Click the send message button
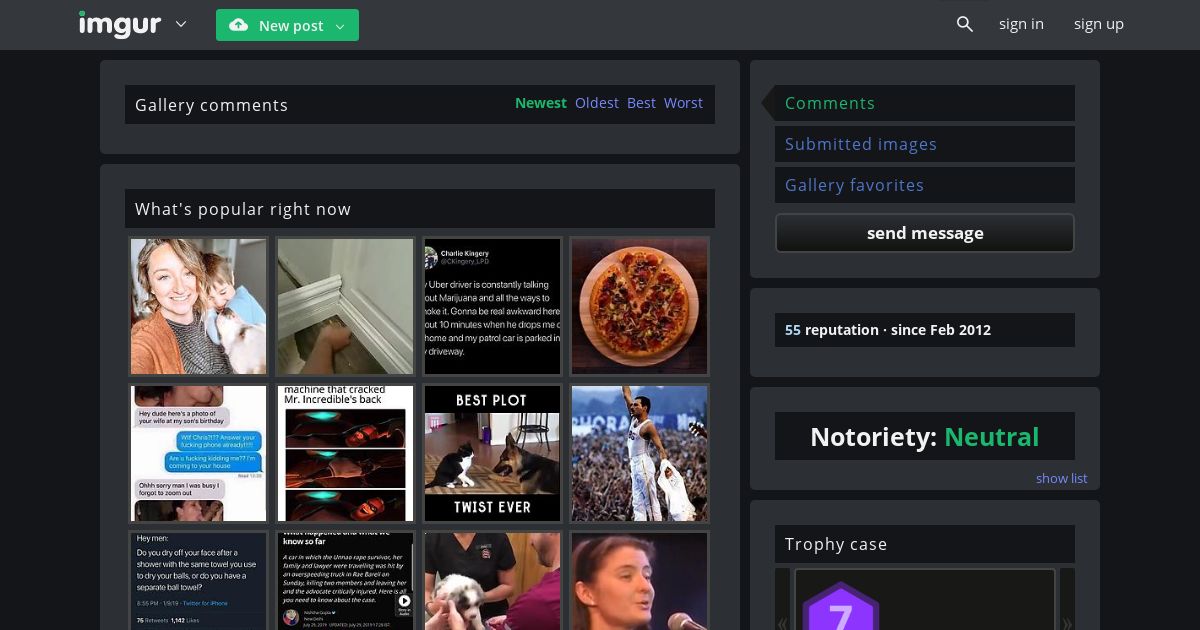 click(925, 233)
